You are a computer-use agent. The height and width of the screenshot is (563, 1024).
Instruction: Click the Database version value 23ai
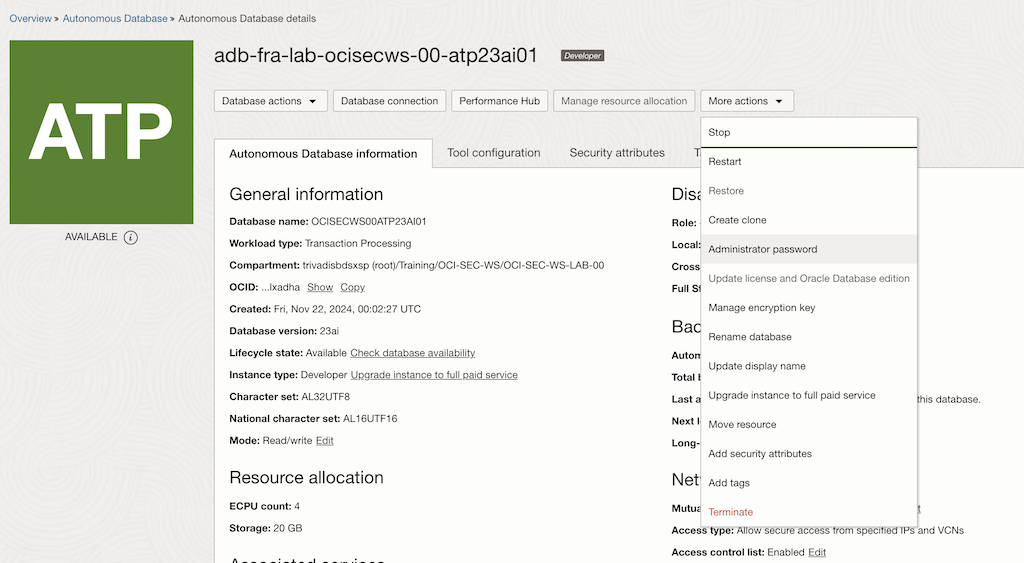pyautogui.click(x=329, y=331)
